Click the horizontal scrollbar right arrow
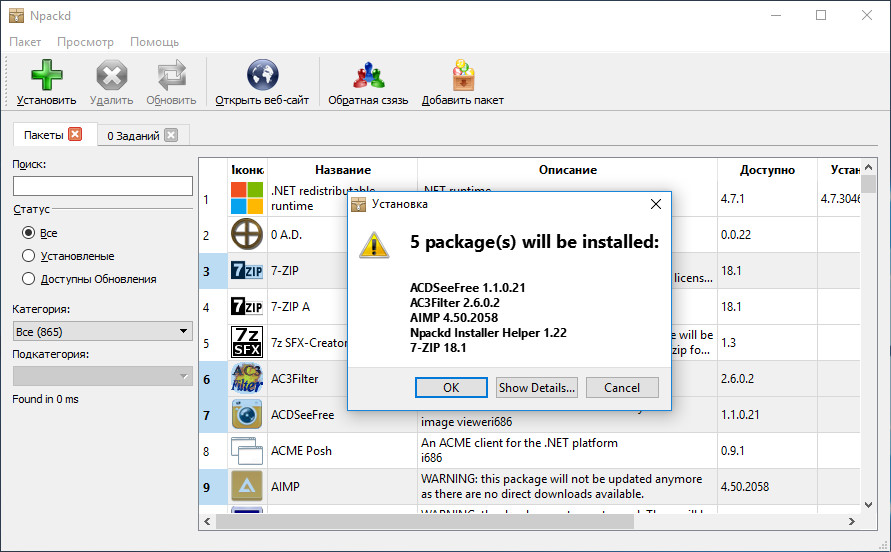The height and width of the screenshot is (552, 891). tap(851, 521)
